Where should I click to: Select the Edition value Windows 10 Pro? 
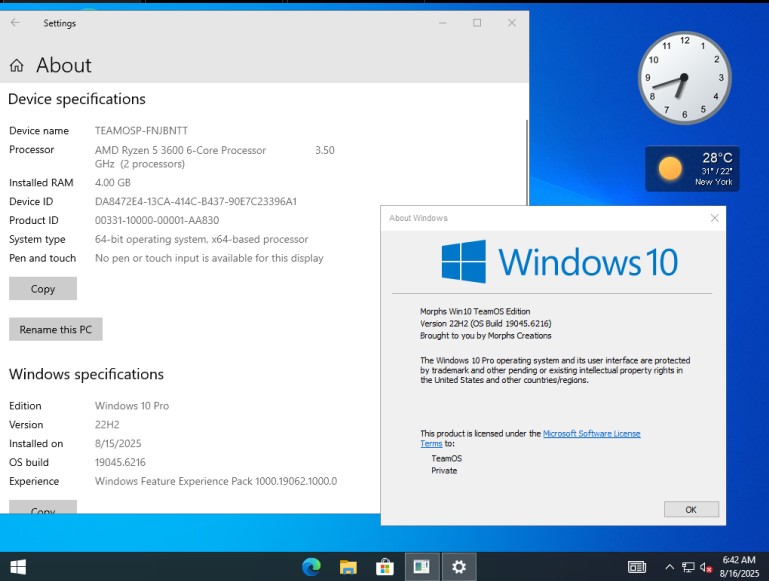pos(132,405)
